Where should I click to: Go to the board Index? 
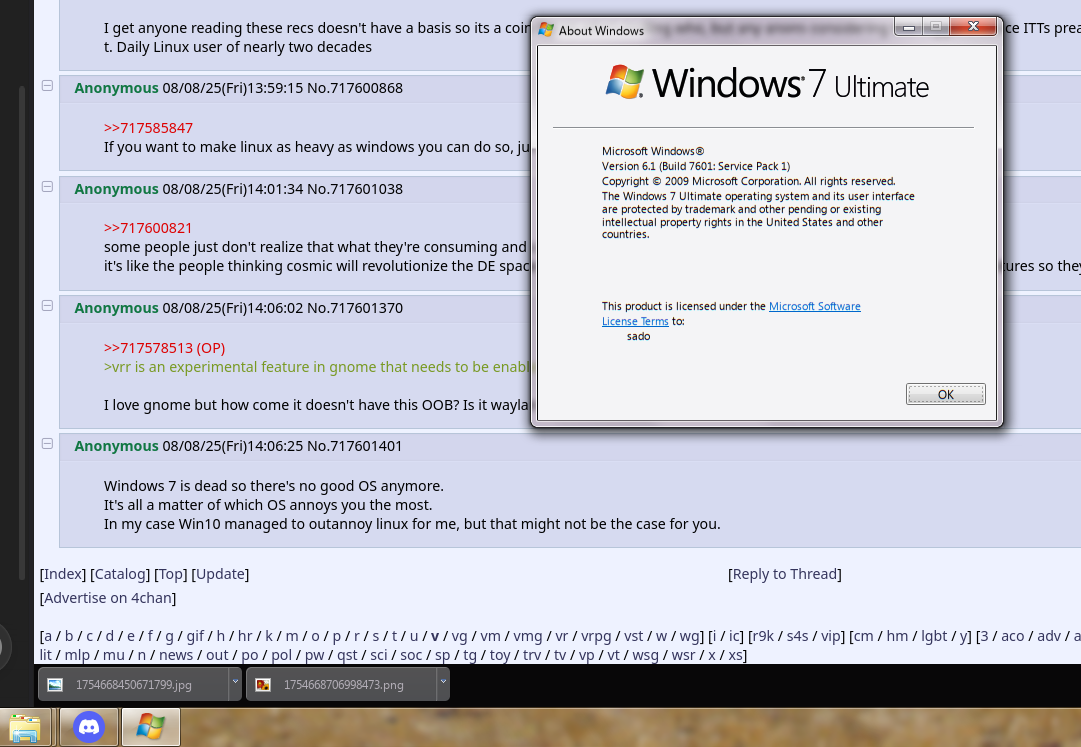point(63,574)
